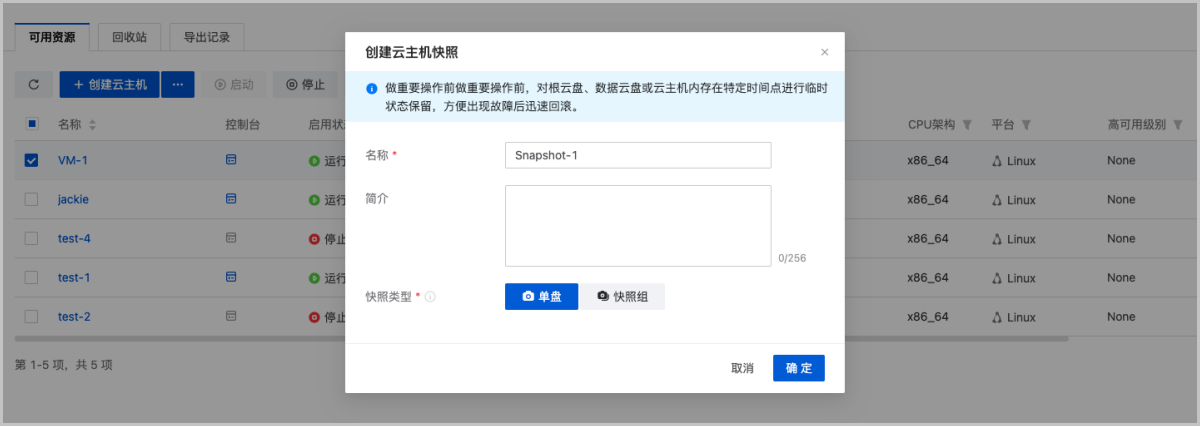The width and height of the screenshot is (1200, 426).
Task: Toggle the select-all header checkbox
Action: tap(31, 124)
